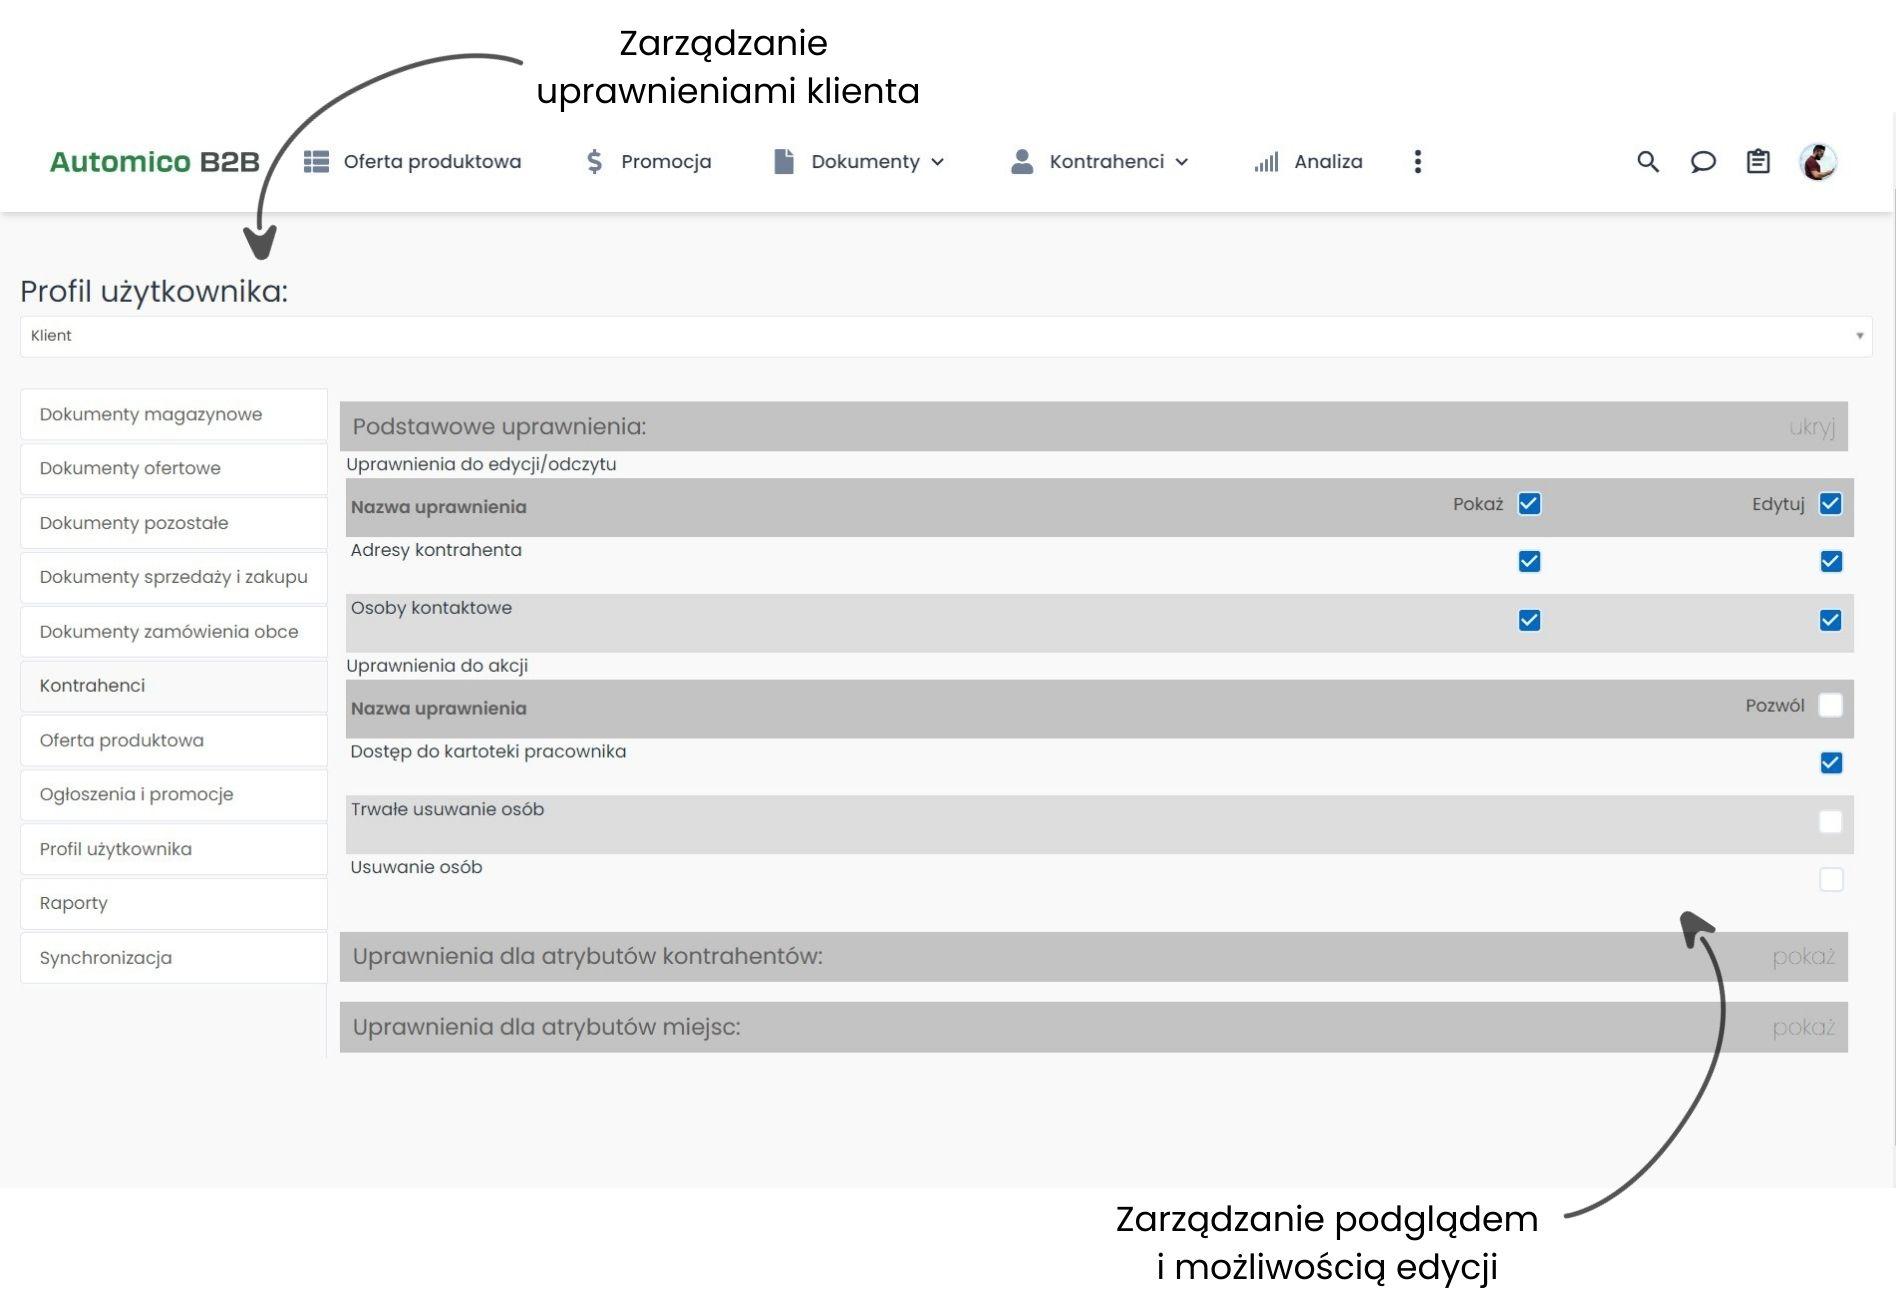Expand the Kontrahenci navigation menu
The height and width of the screenshot is (1300, 1896).
[x=1101, y=162]
